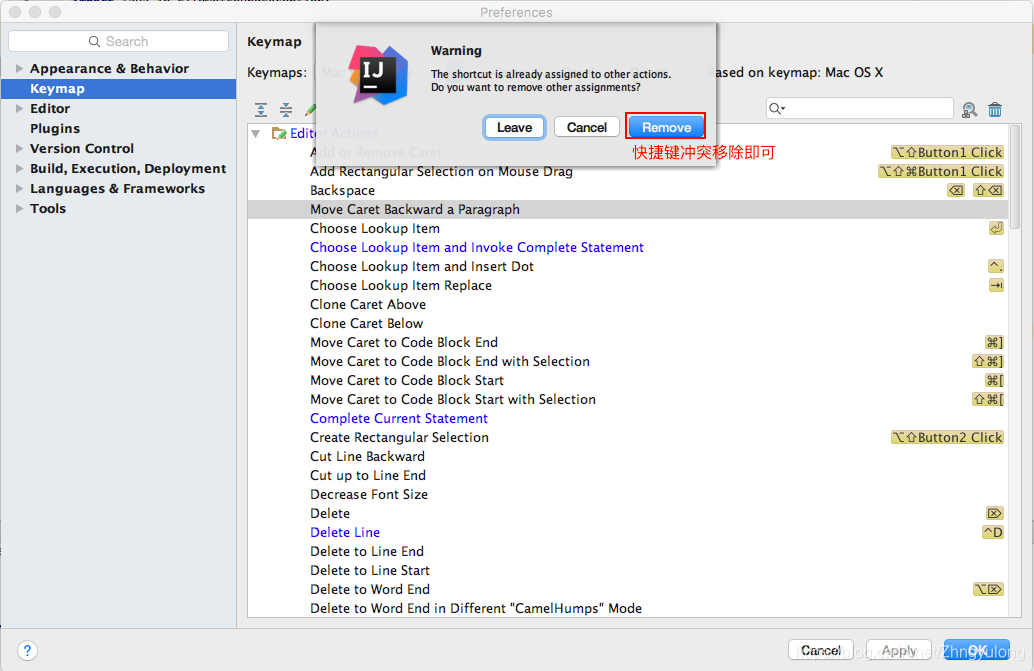The image size is (1034, 671).
Task: Click the Preferences search field
Action: 119,41
